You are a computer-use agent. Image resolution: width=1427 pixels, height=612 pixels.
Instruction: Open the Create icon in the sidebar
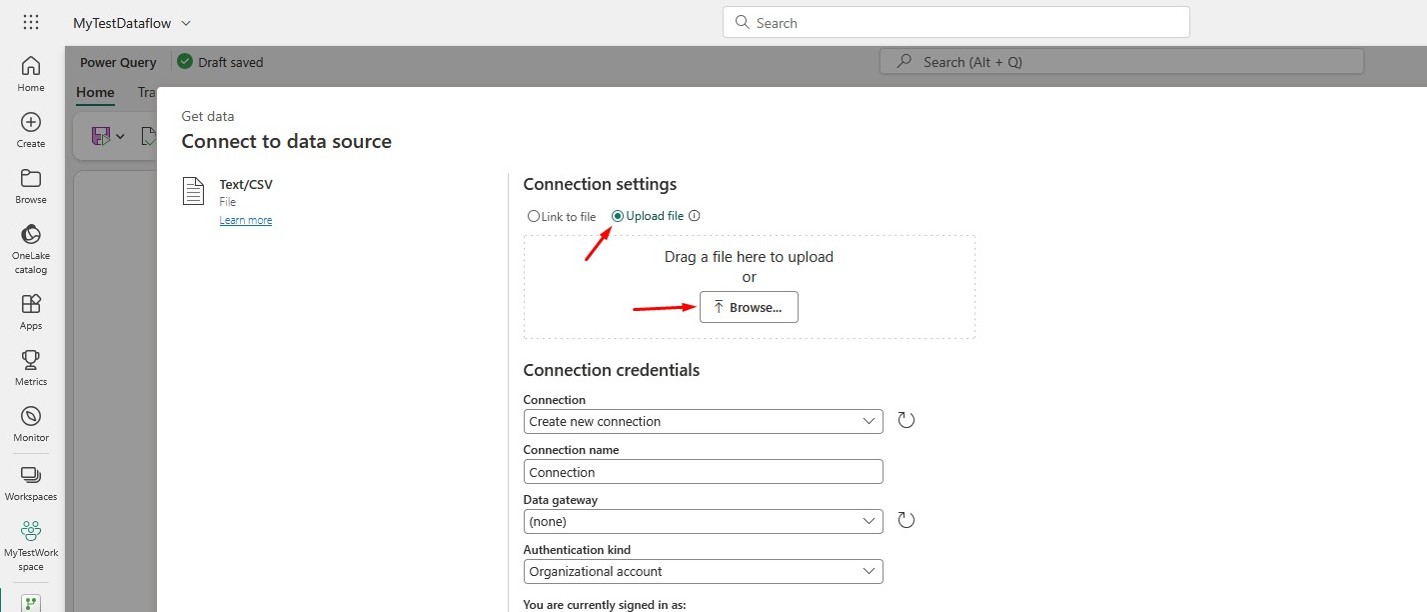tap(31, 130)
